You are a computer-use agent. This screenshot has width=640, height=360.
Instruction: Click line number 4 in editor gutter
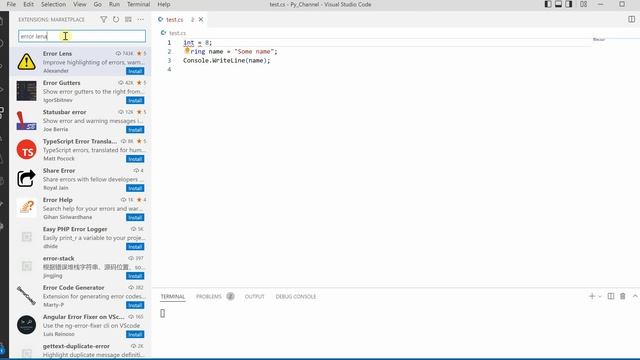[x=169, y=69]
